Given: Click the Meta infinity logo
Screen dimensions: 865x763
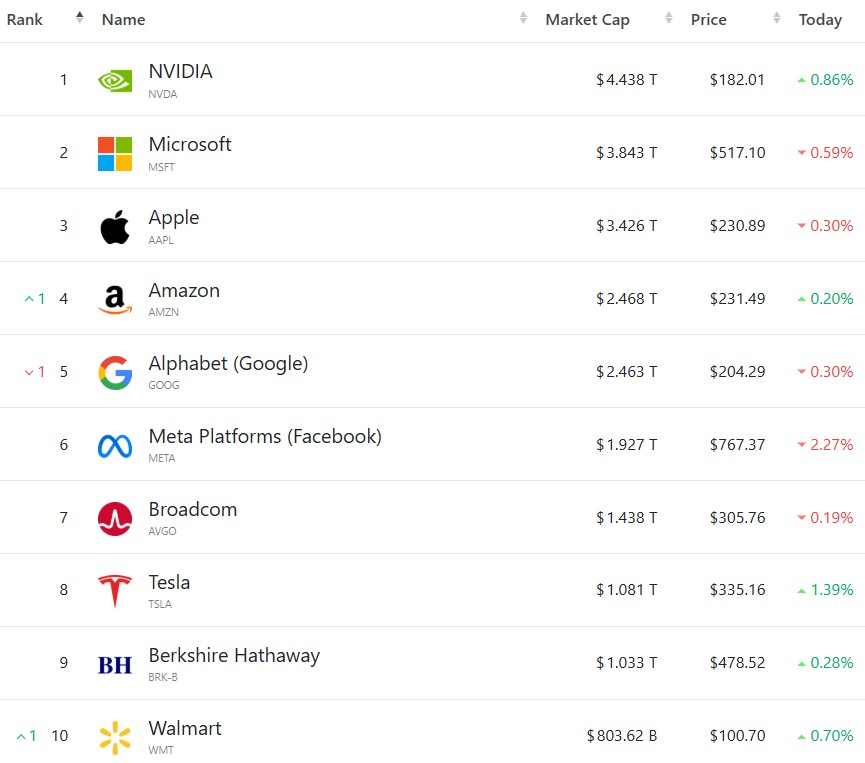Looking at the screenshot, I should tap(115, 446).
